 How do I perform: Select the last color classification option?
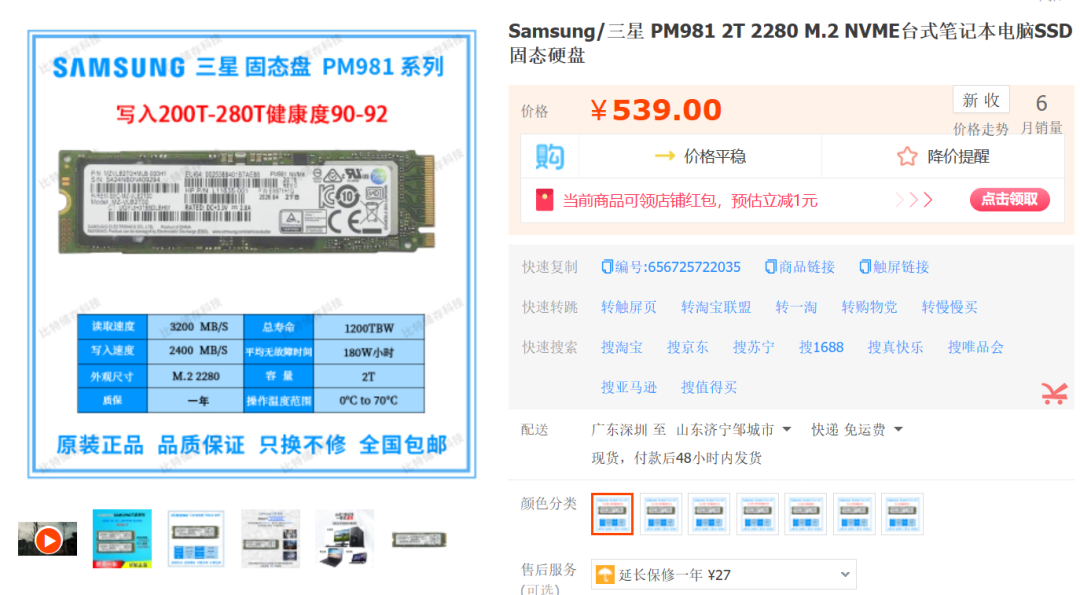[x=902, y=514]
